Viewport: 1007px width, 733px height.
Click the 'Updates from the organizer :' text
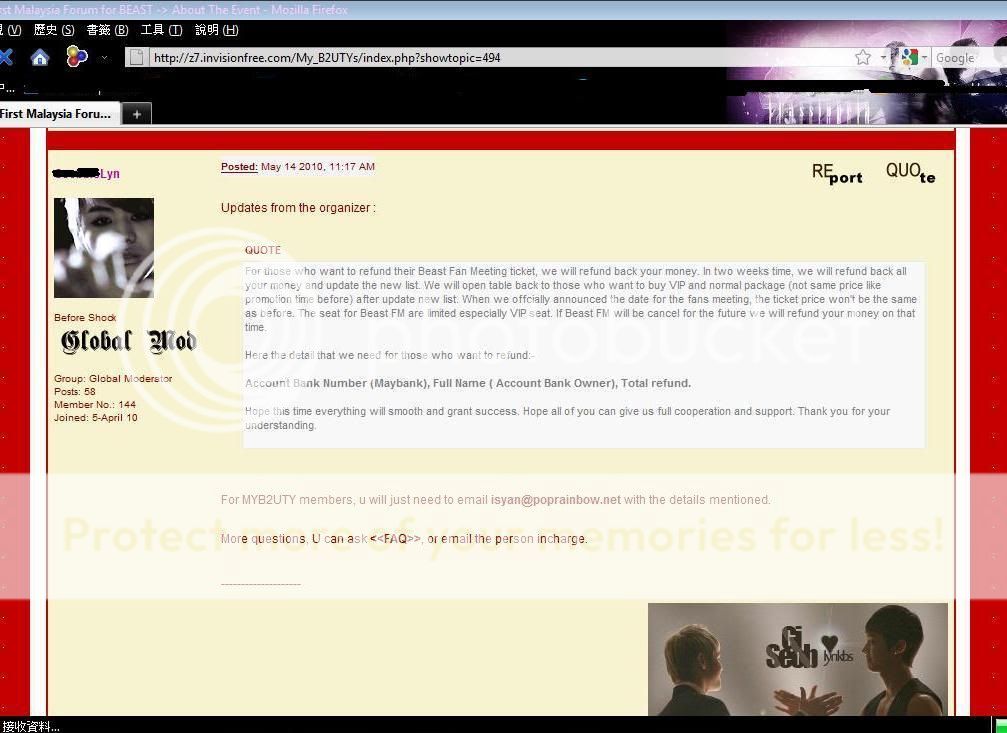(298, 208)
